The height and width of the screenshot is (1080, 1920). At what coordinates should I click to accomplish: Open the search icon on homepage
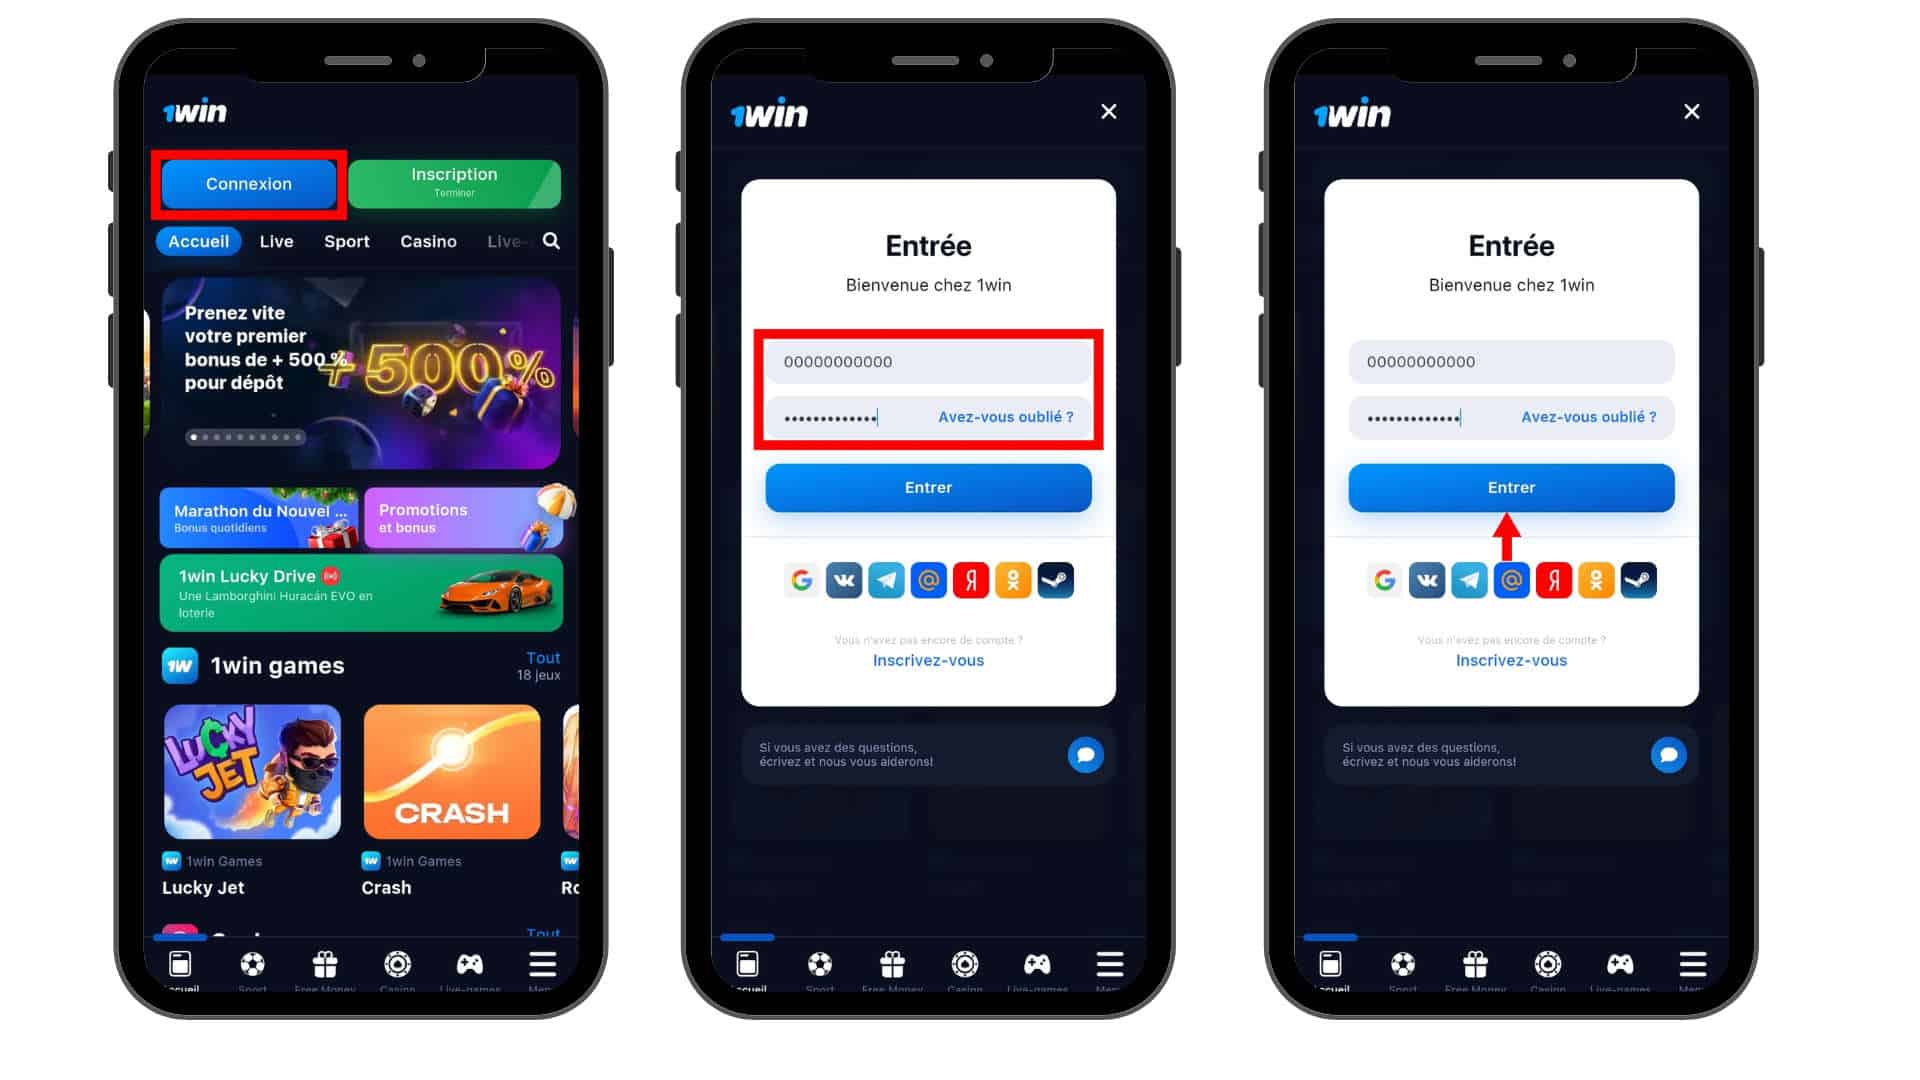pyautogui.click(x=553, y=241)
